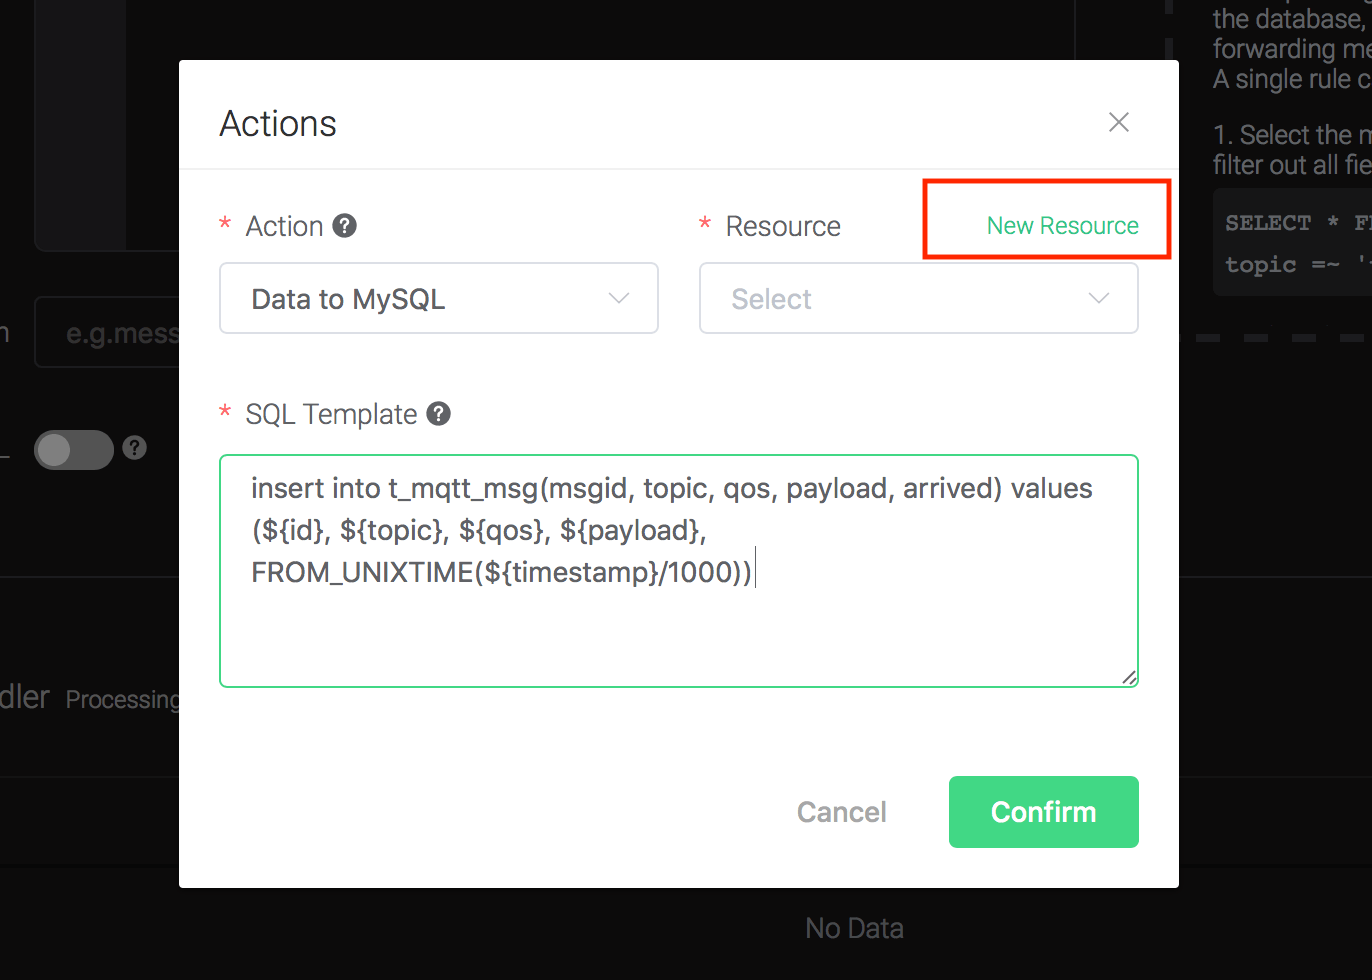Focus the SQL Template text area
This screenshot has width=1372, height=980.
[x=678, y=620]
